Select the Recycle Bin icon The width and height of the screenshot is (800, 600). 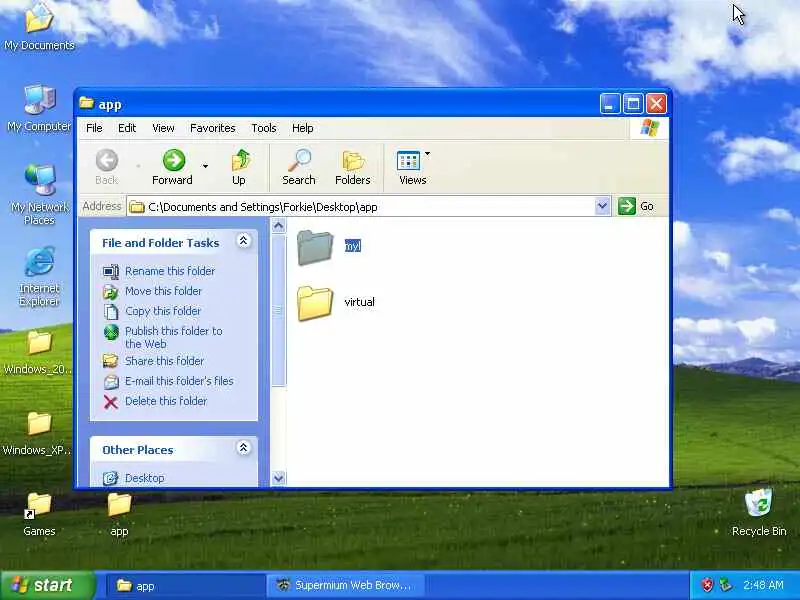[759, 512]
